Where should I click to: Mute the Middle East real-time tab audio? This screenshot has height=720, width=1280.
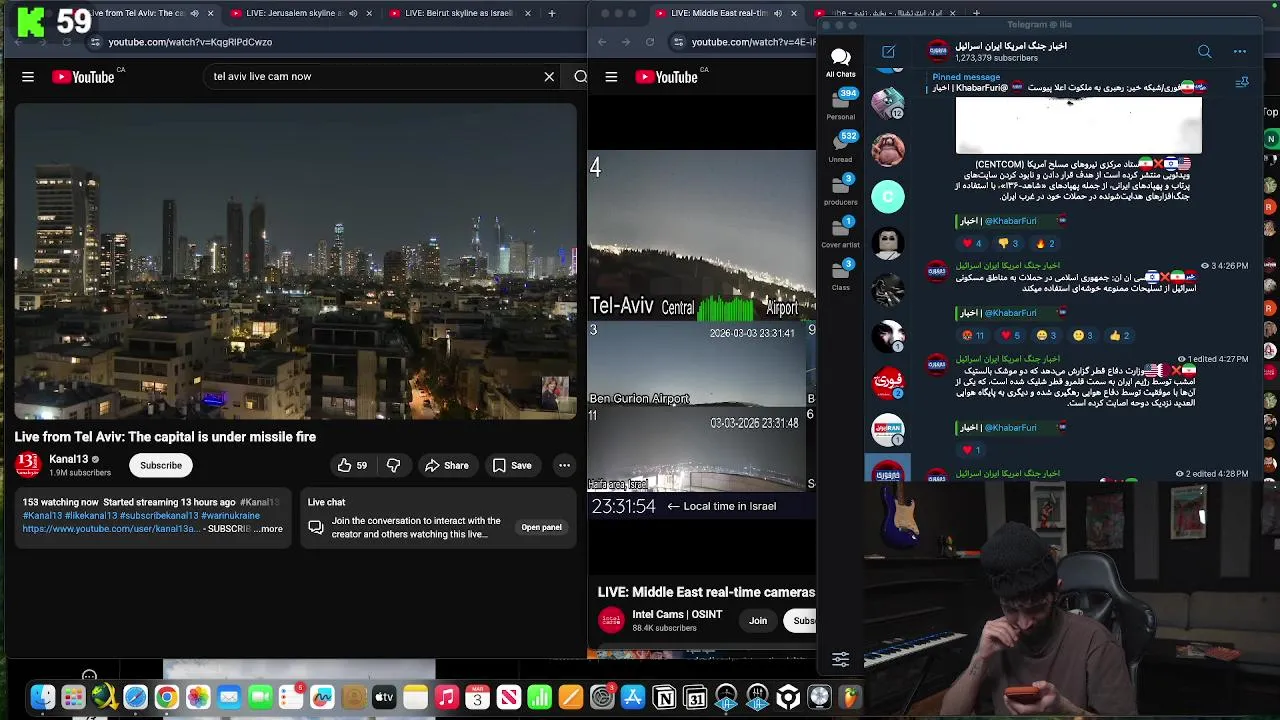(777, 13)
